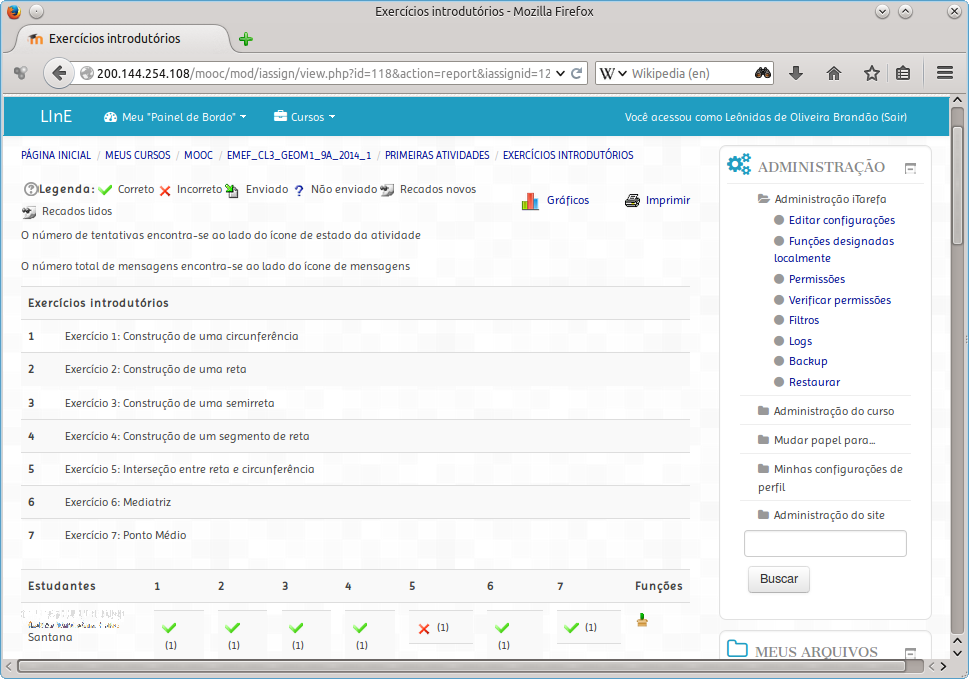Open the Gráficos bar chart icon
This screenshot has width=969, height=679.
(x=530, y=201)
